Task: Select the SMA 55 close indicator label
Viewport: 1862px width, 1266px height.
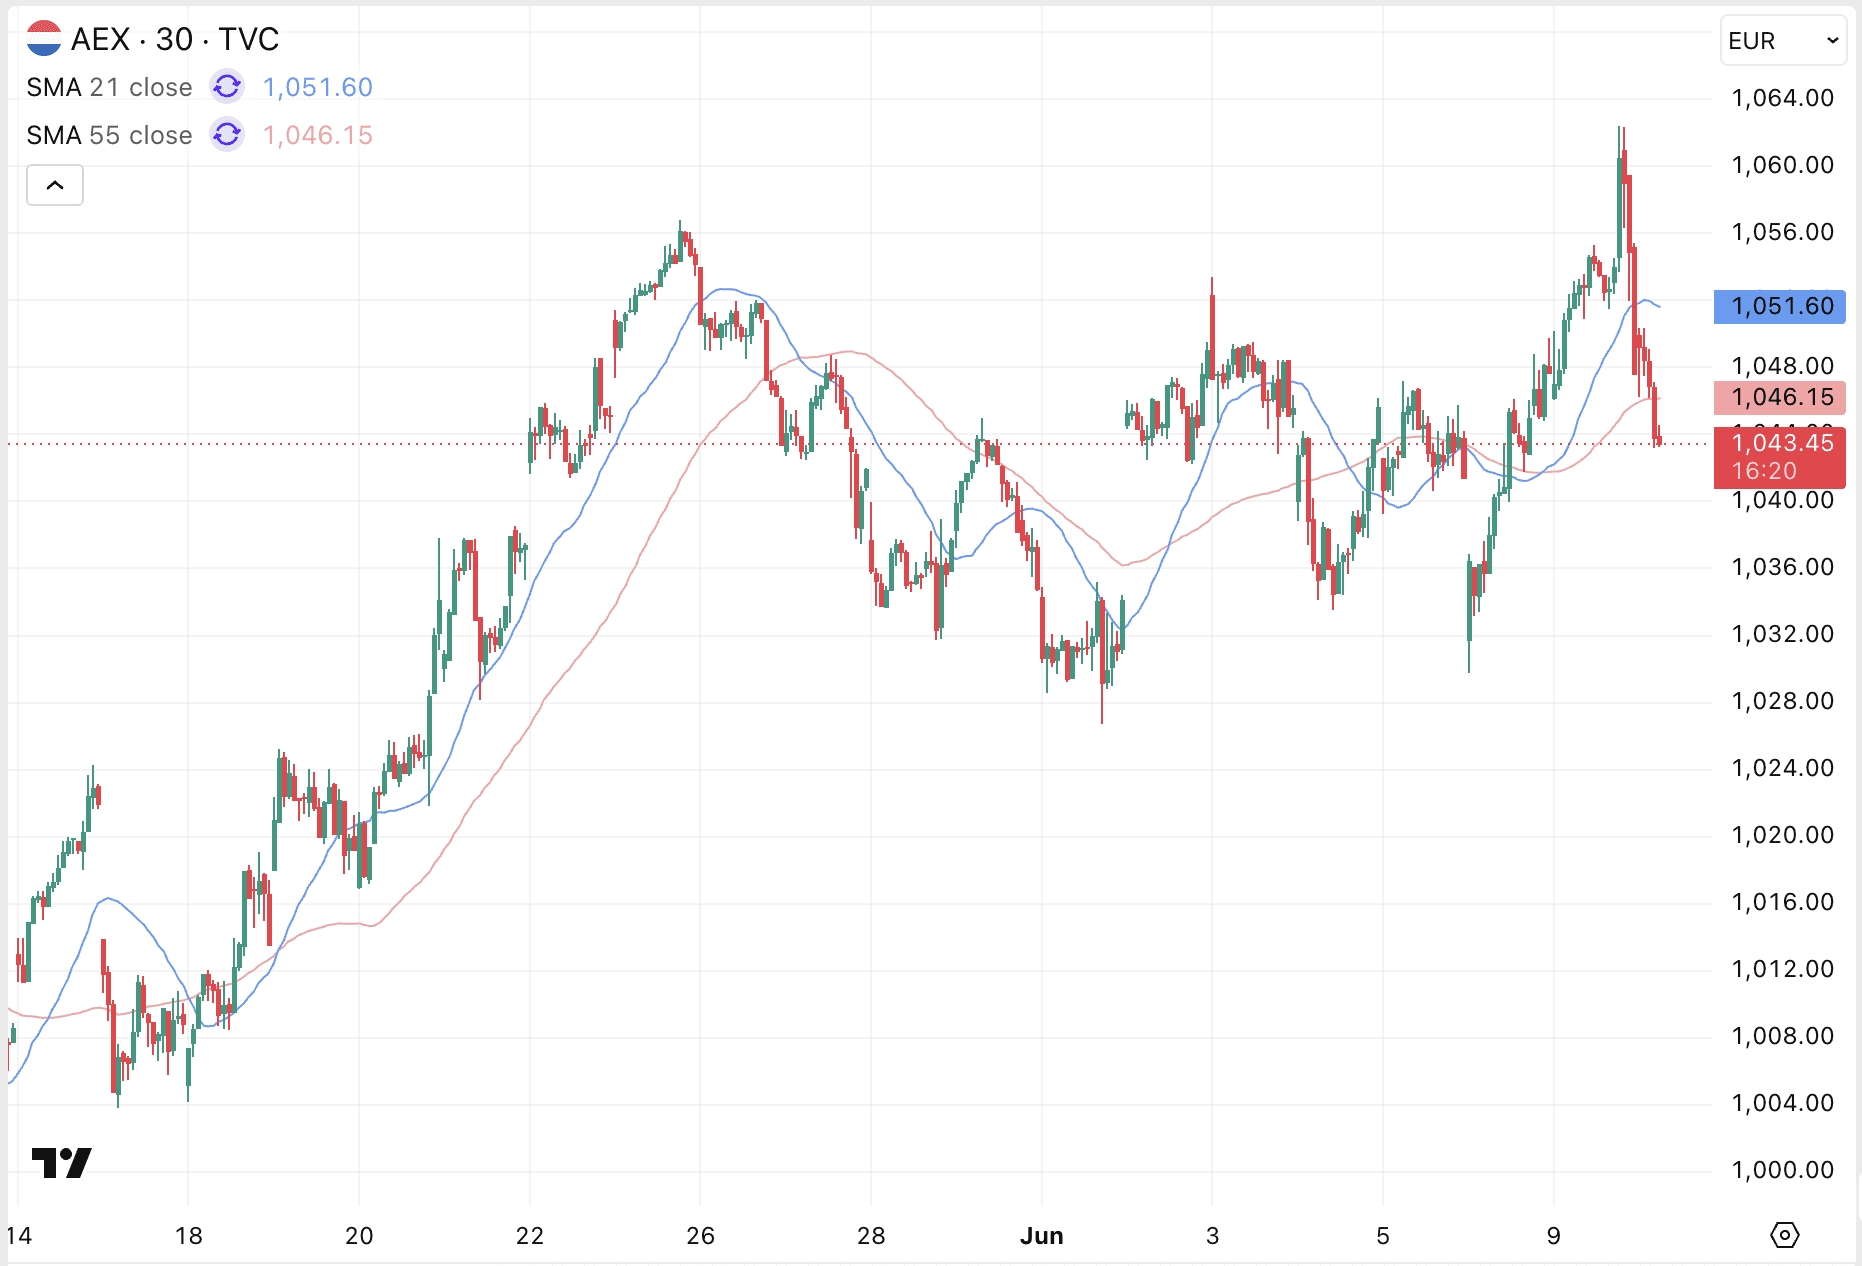Action: [109, 135]
